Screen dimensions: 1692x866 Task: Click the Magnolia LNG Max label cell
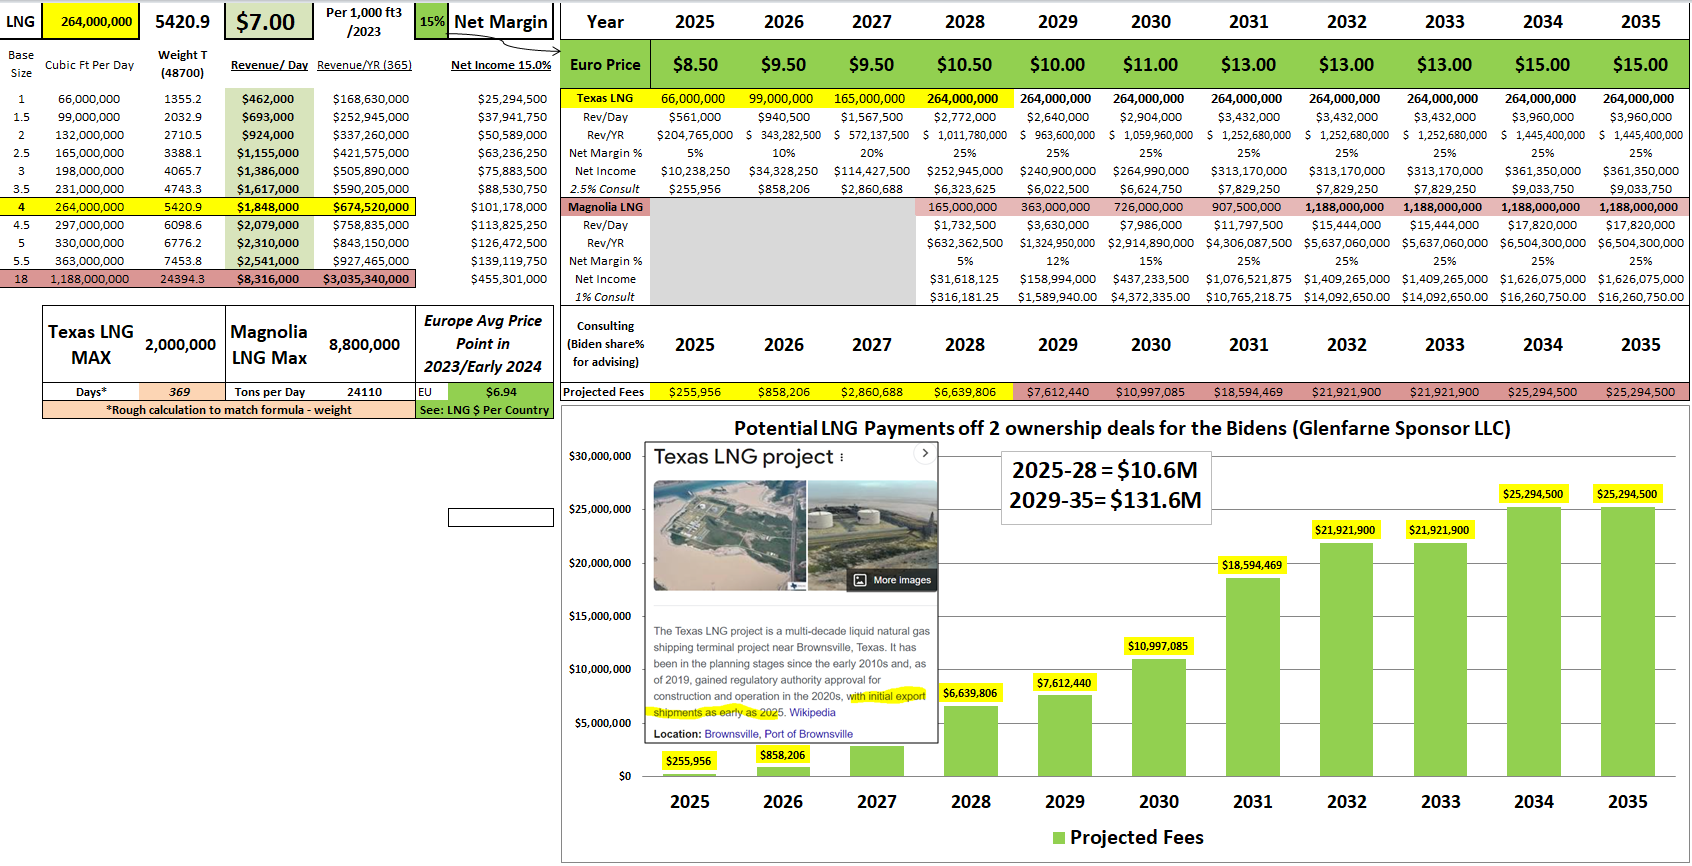(x=269, y=345)
